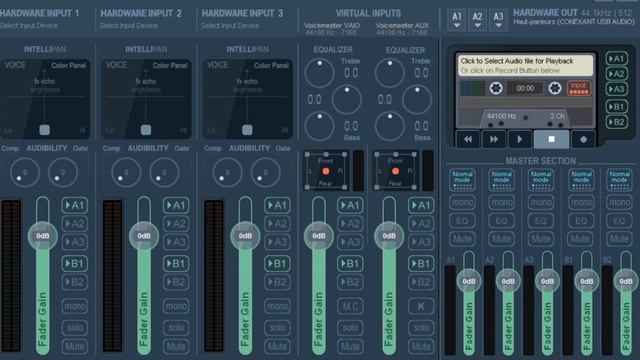Viewport: 640px width, 360px height.
Task: Enable recorder output to A1 bus
Action: (616, 58)
